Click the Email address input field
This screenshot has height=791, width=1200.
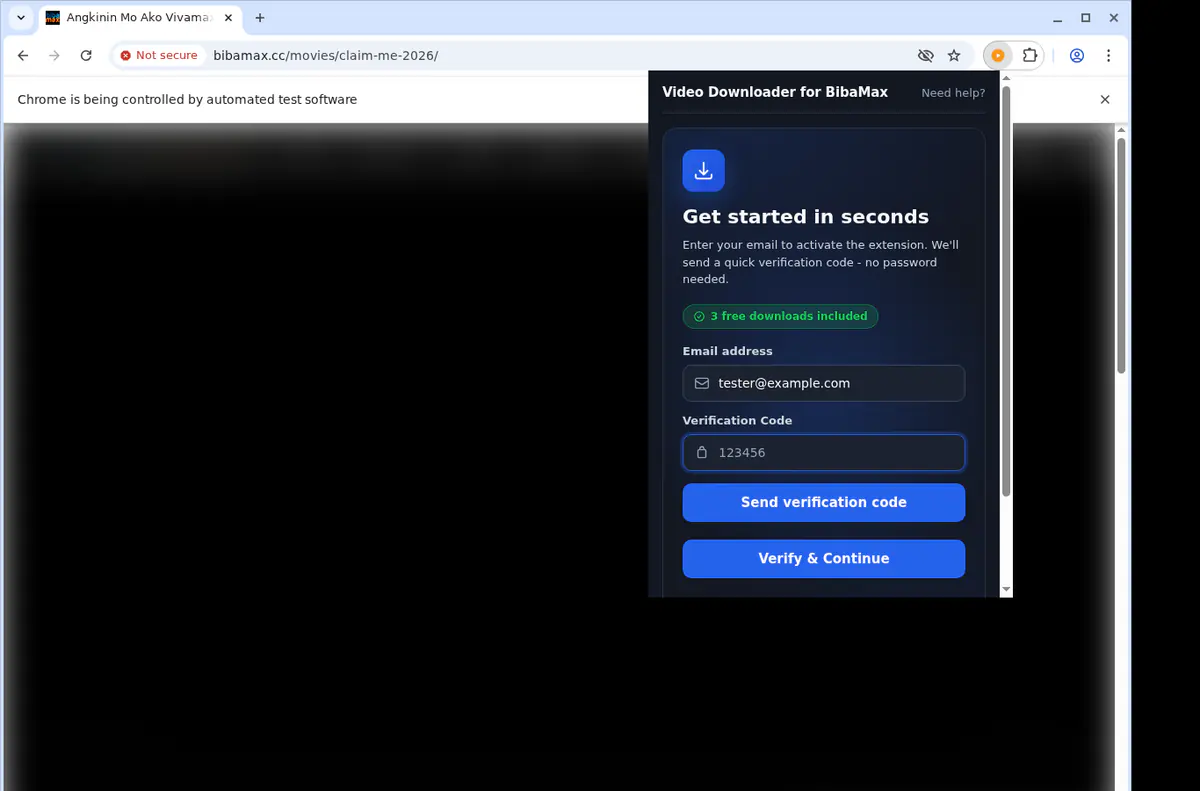(824, 383)
